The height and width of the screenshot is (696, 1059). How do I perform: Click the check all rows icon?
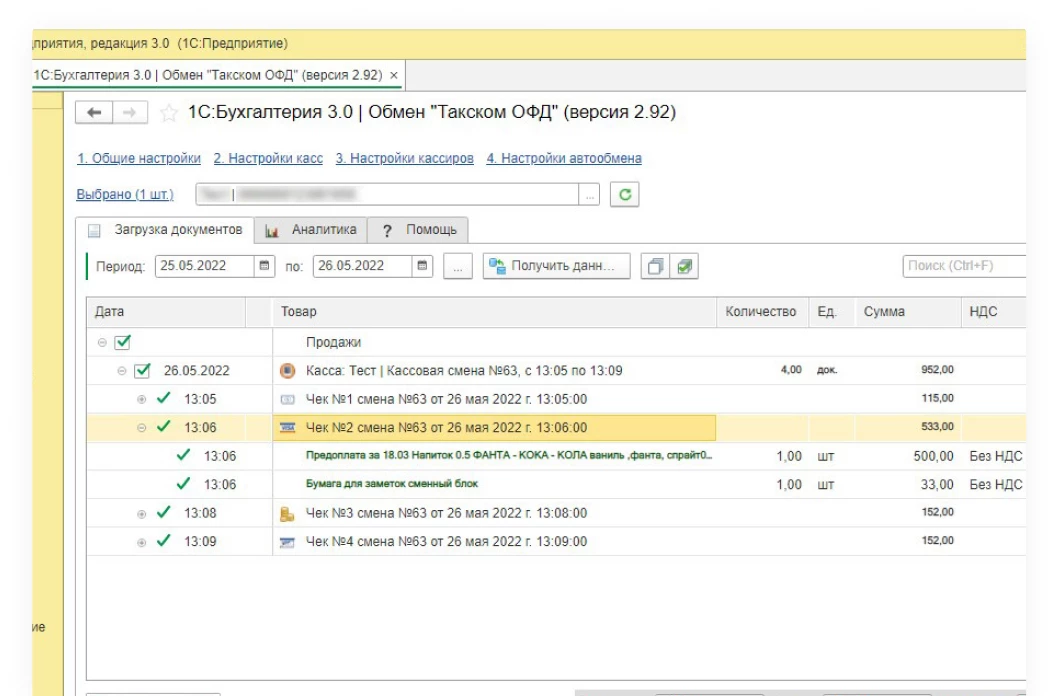[x=685, y=266]
